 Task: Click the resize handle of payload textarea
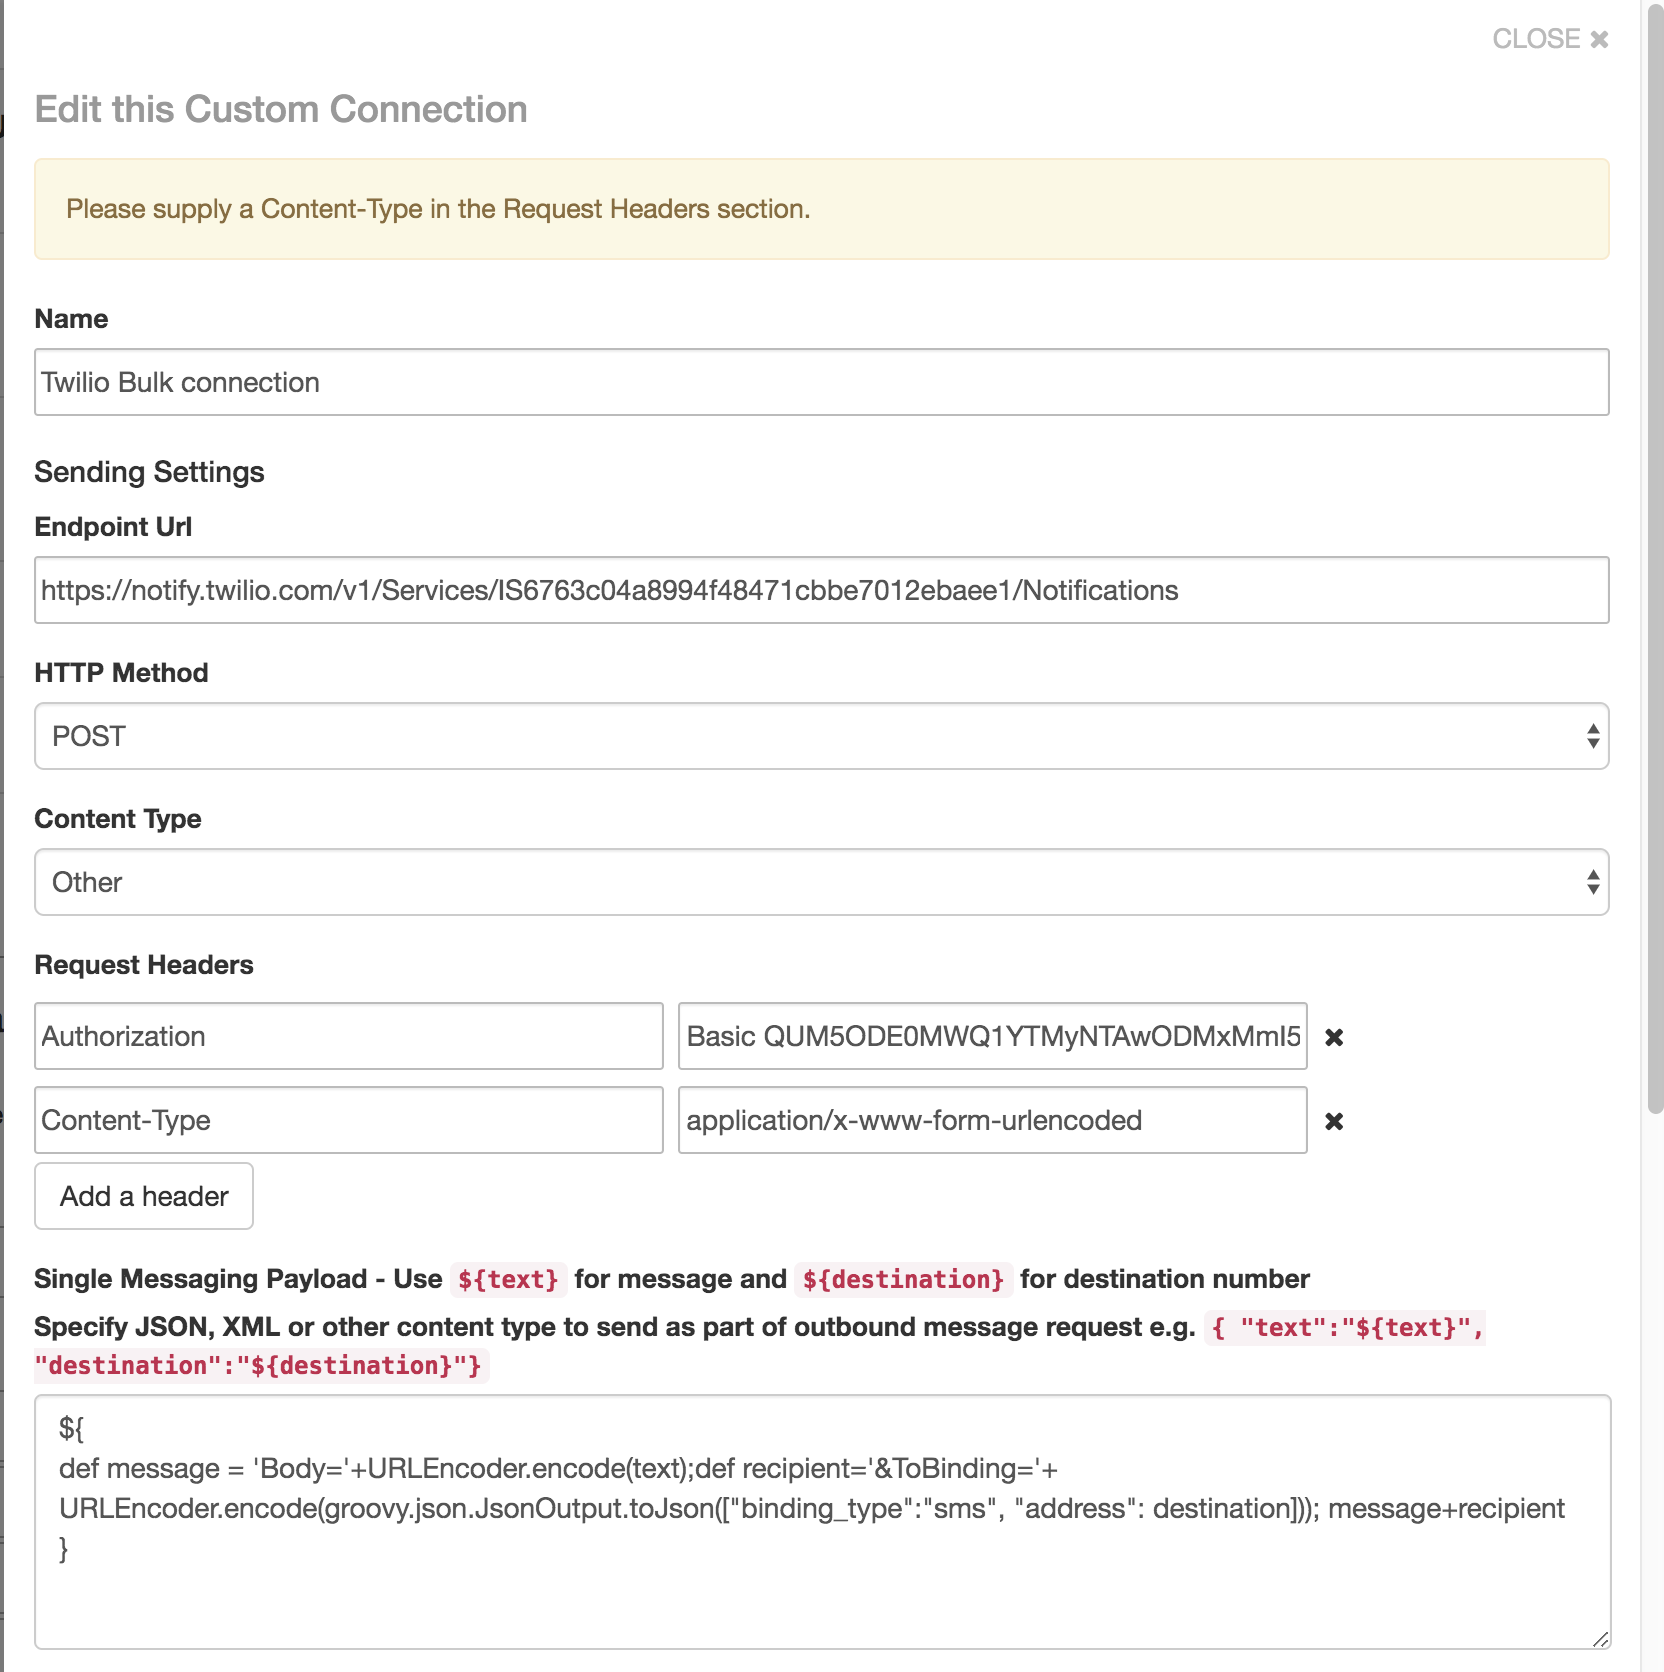coord(1600,1638)
